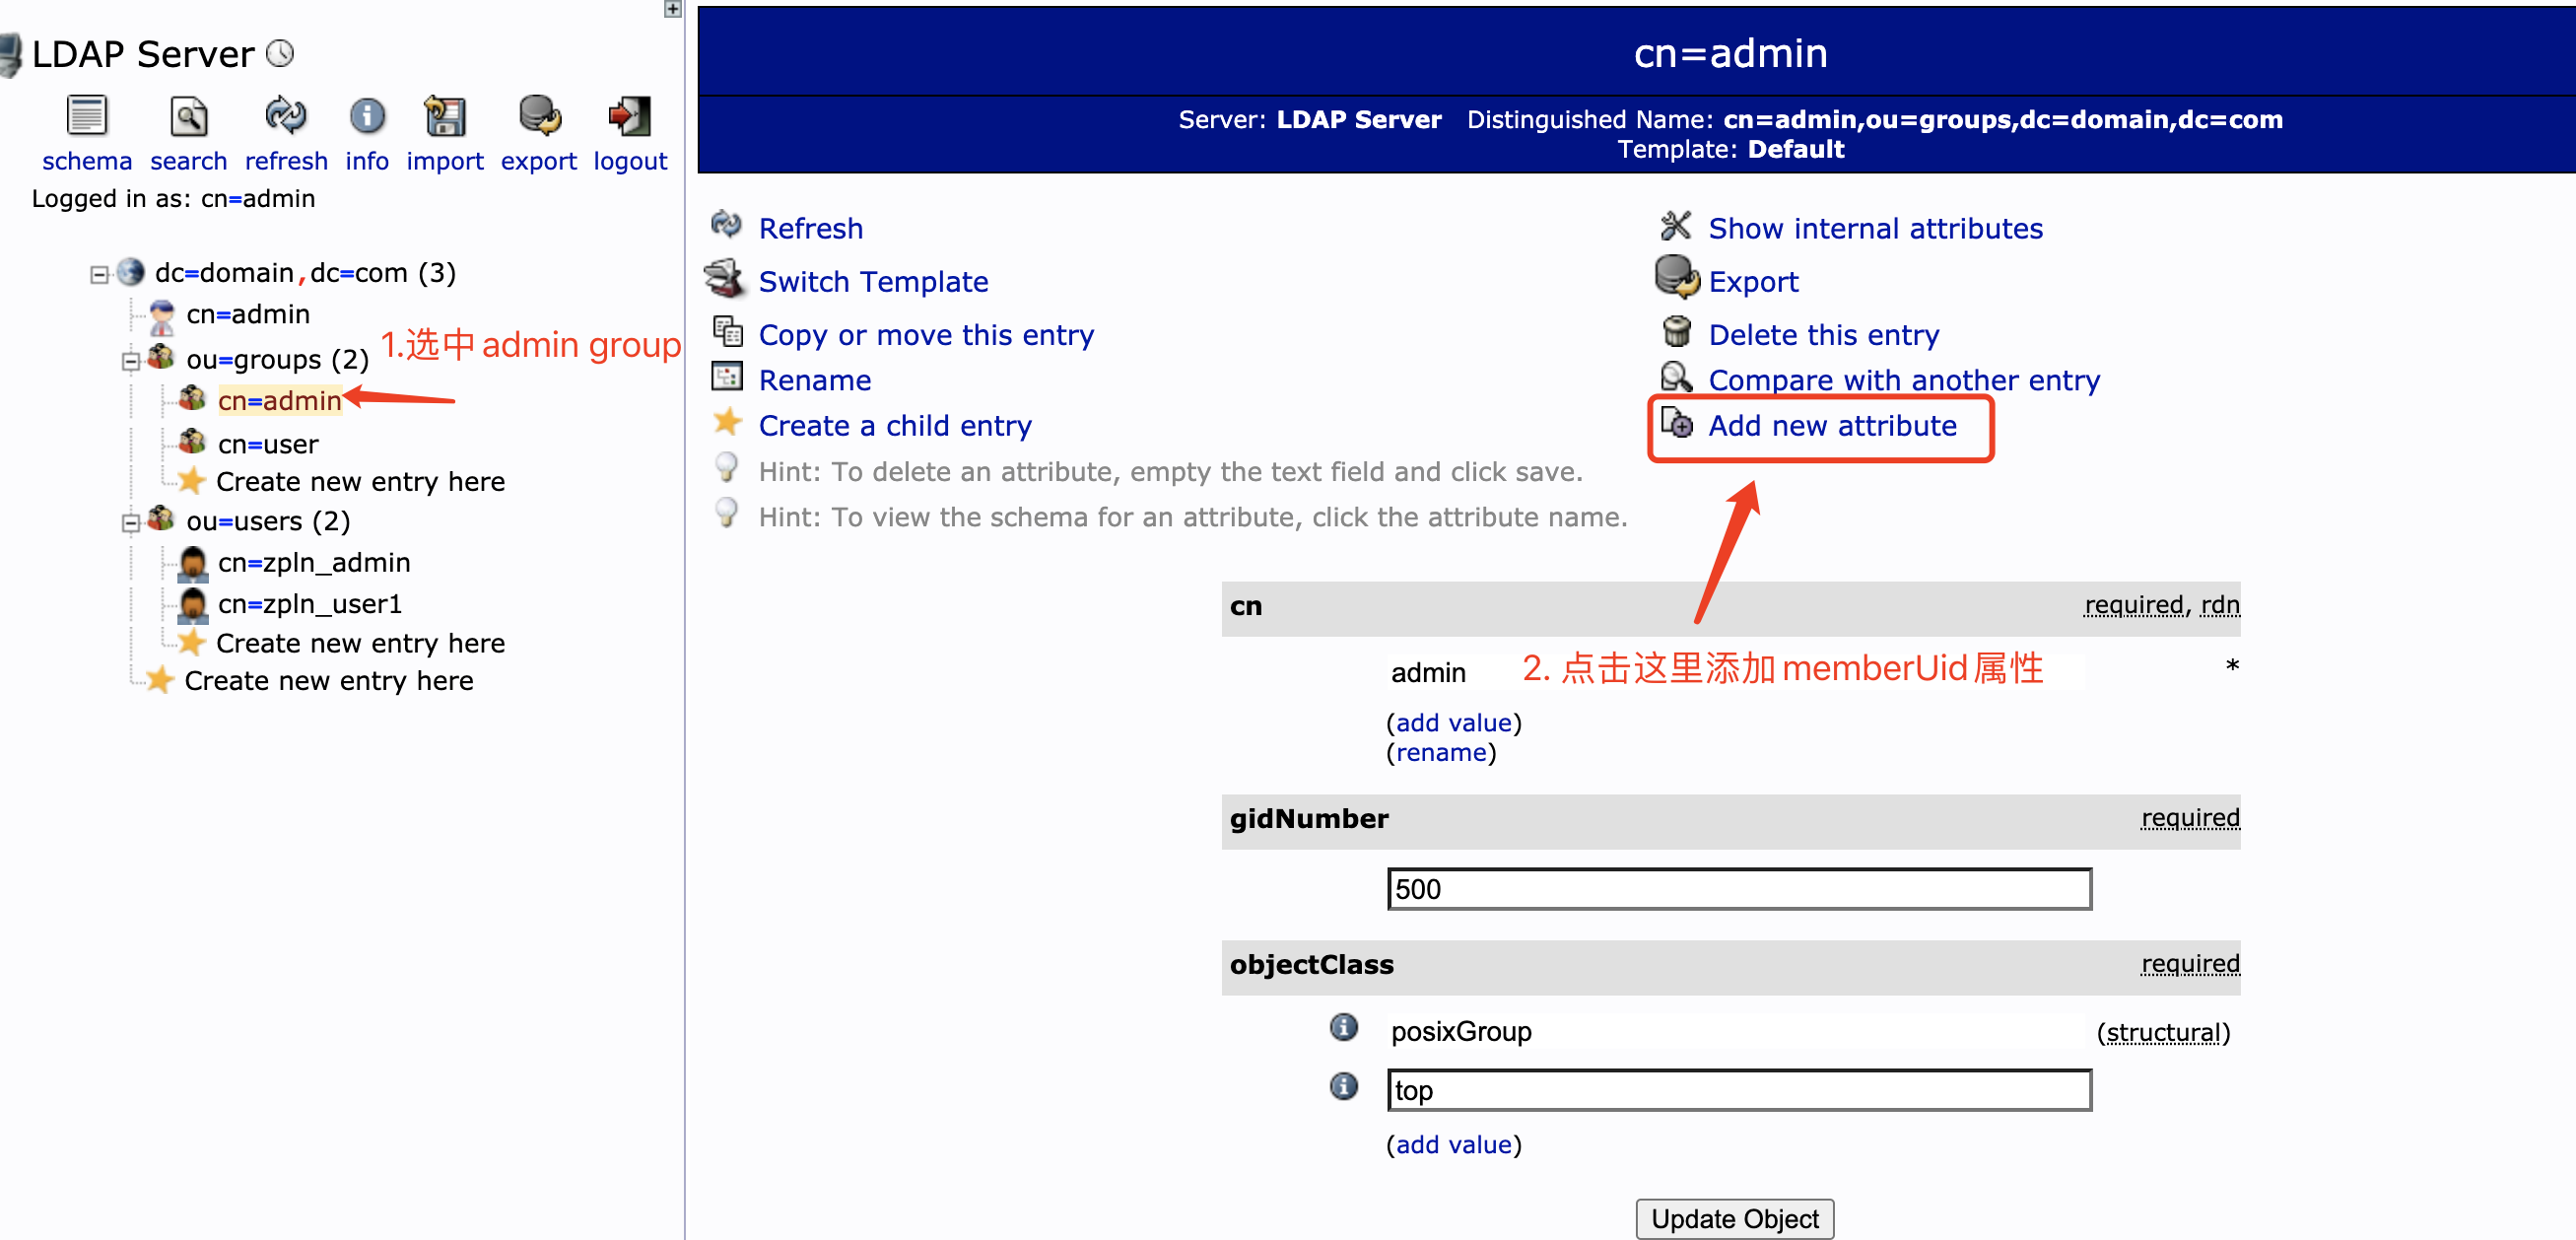Open the cn=zpln_admin entry

314,563
